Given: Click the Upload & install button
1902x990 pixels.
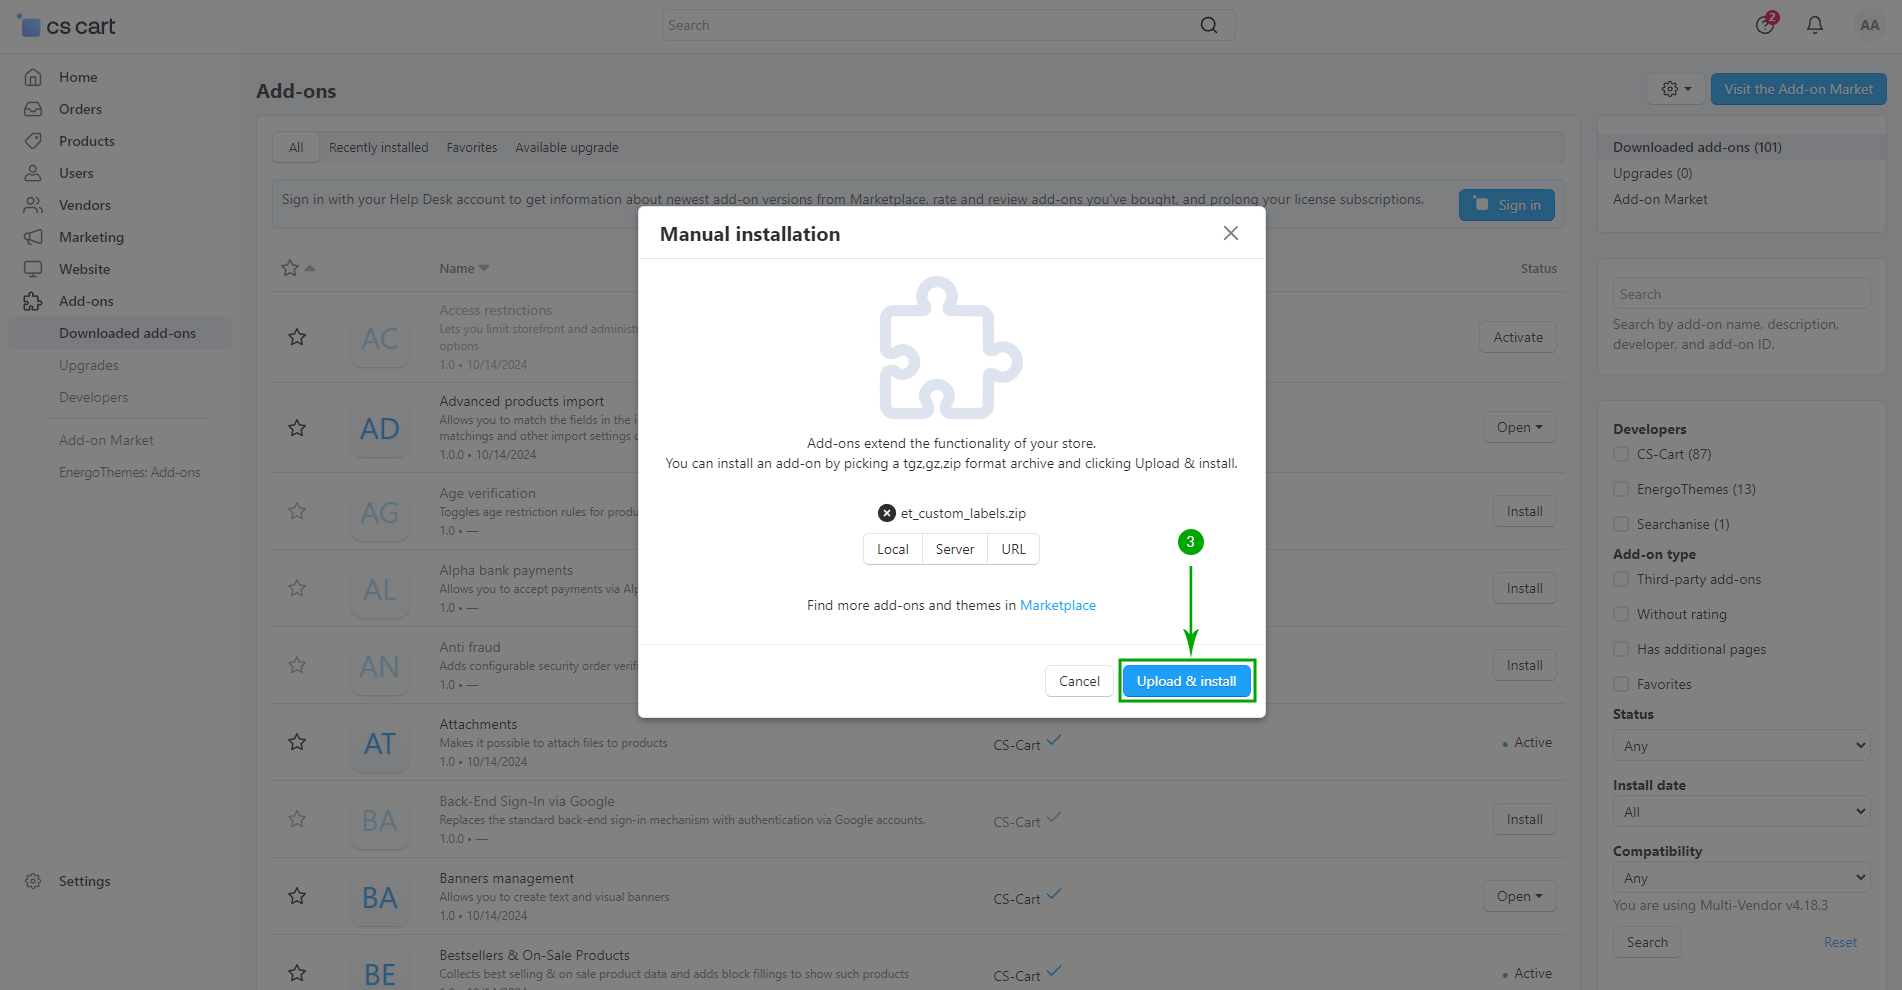Looking at the screenshot, I should pyautogui.click(x=1186, y=681).
